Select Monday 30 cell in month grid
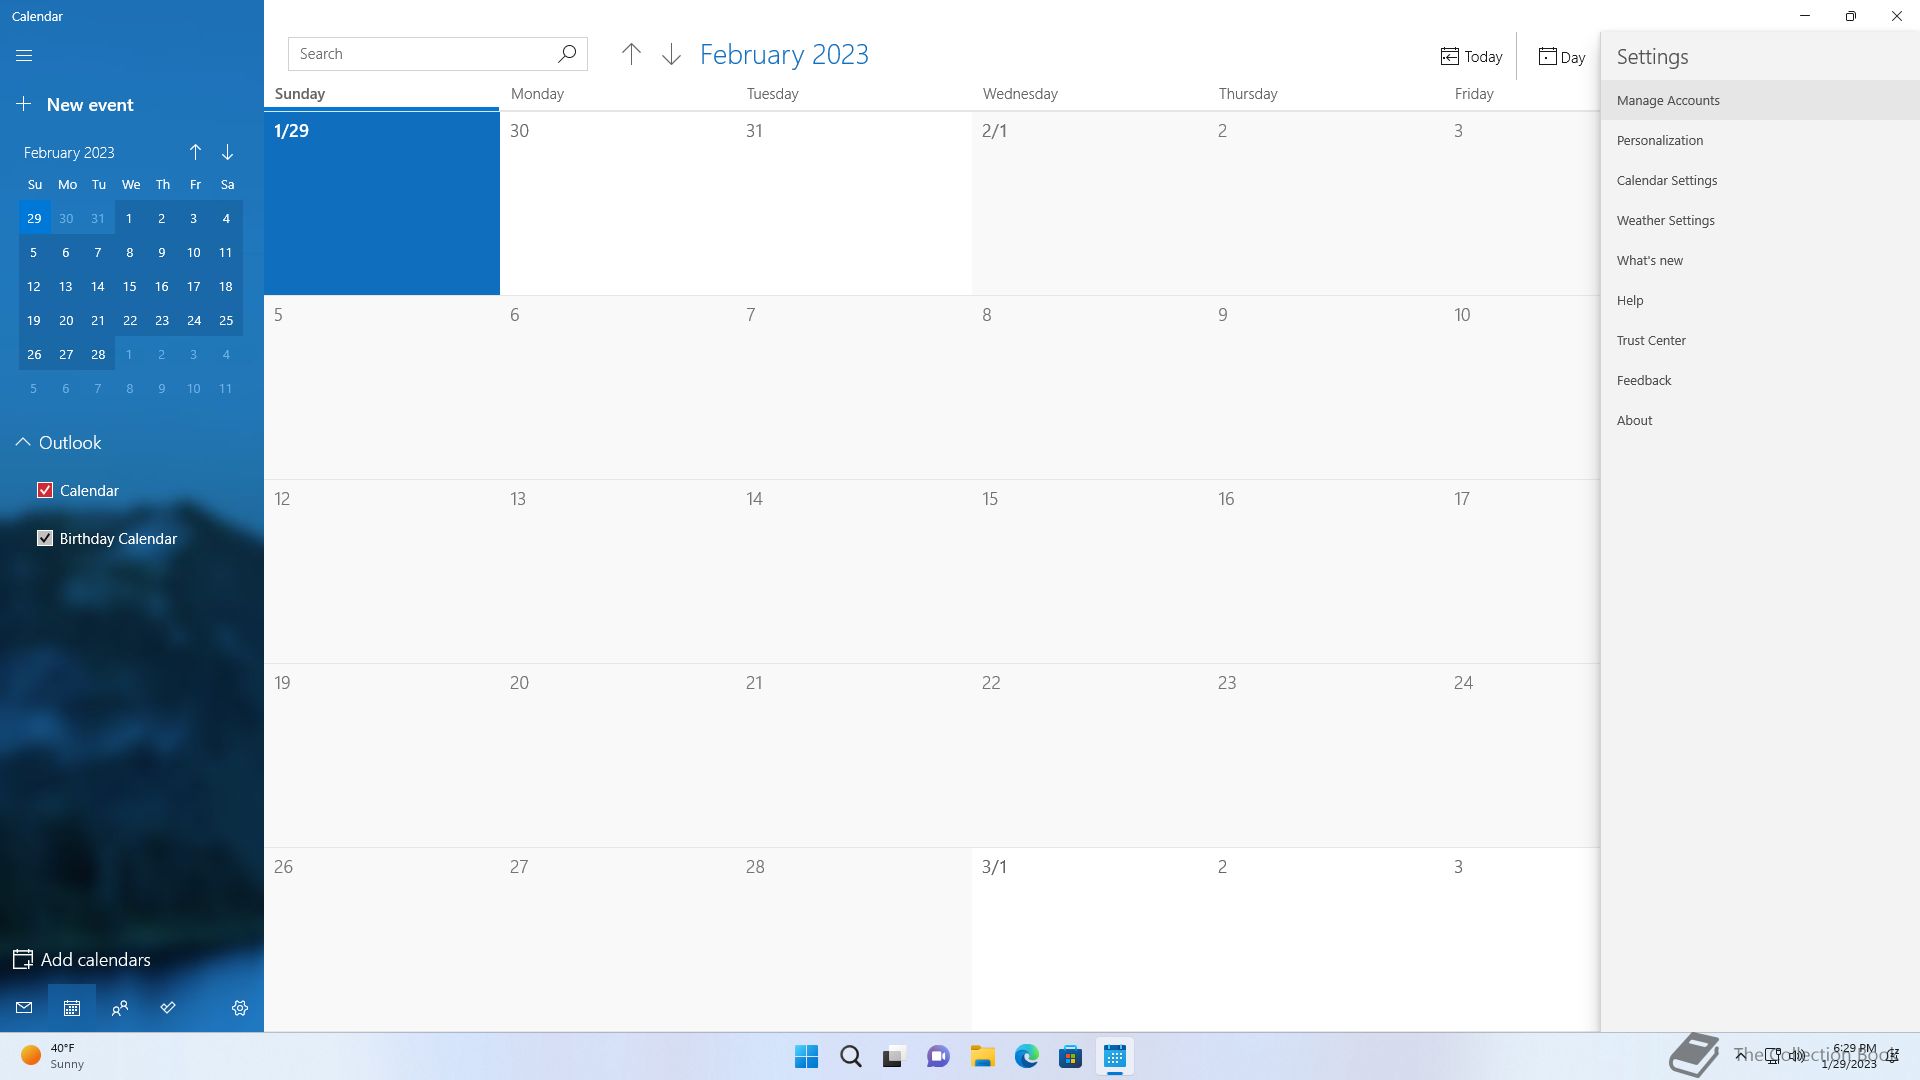The height and width of the screenshot is (1080, 1920). tap(618, 203)
